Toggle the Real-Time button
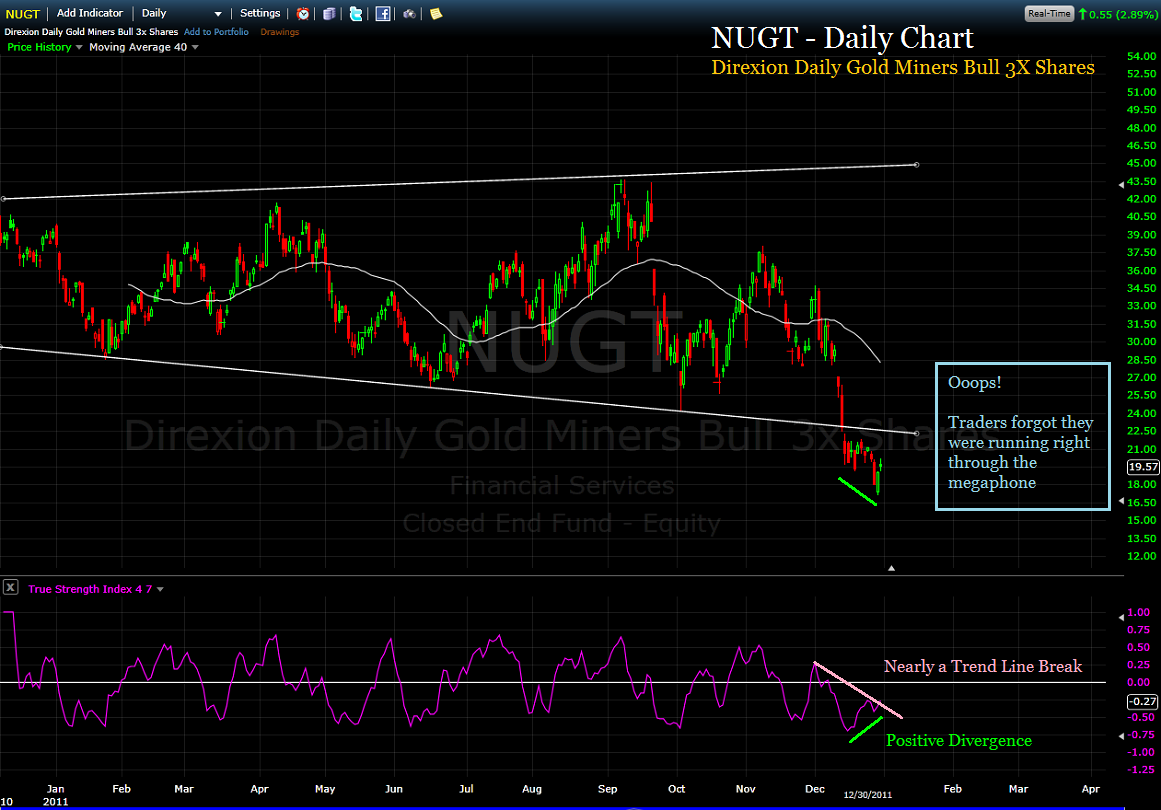The width and height of the screenshot is (1161, 810). (x=1048, y=13)
